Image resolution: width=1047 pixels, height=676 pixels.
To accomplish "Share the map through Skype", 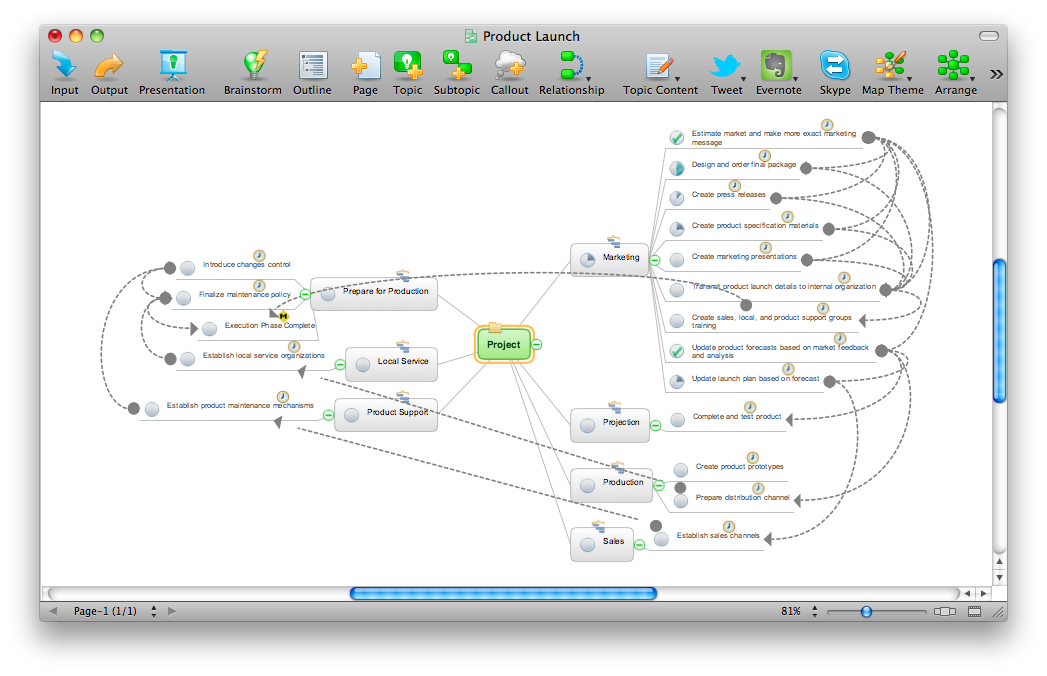I will (x=835, y=73).
